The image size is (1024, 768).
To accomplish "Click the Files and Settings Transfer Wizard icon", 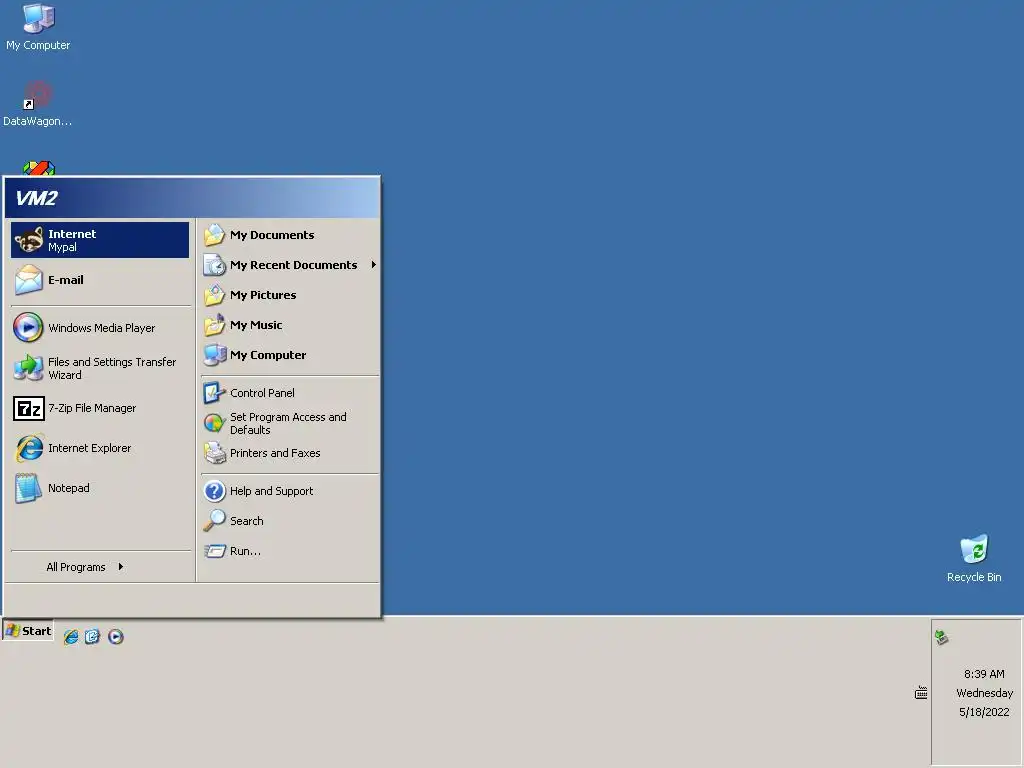I will click(29, 368).
